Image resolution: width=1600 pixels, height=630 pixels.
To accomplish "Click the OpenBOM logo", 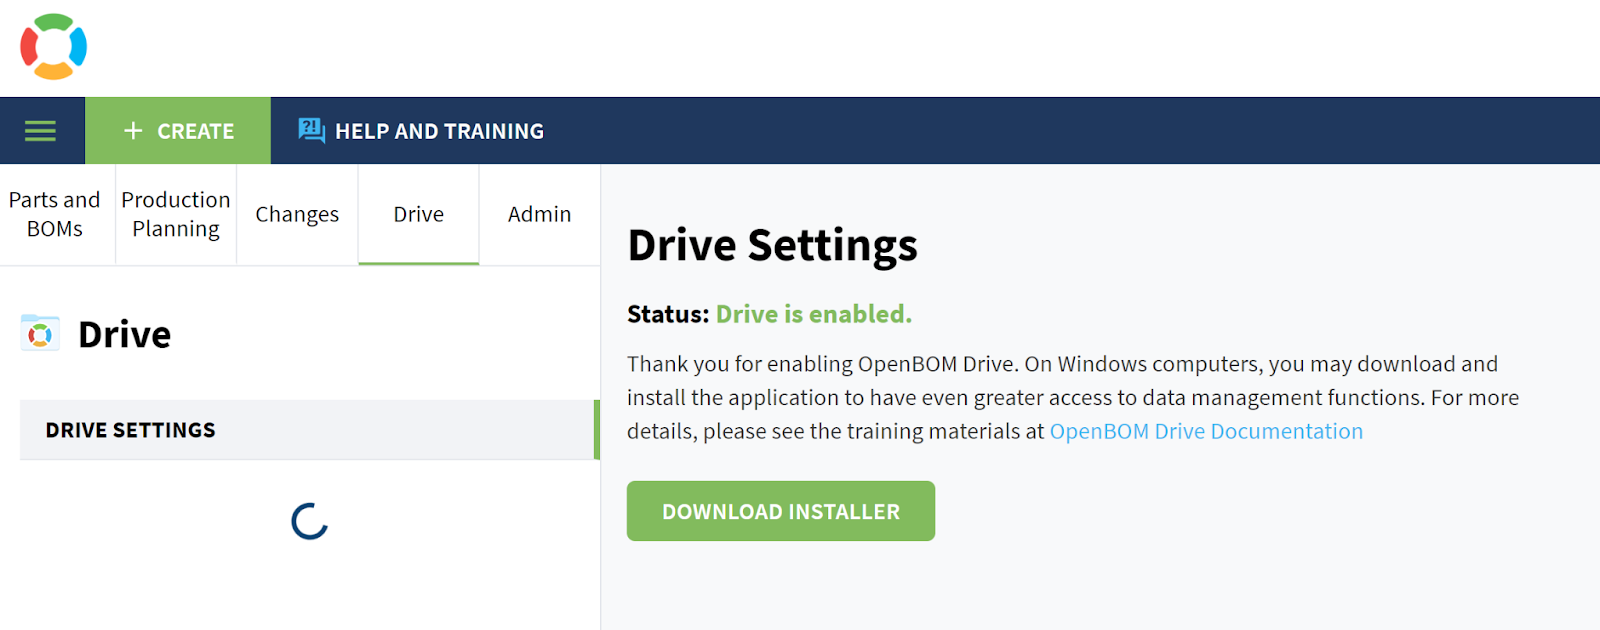I will pyautogui.click(x=54, y=46).
